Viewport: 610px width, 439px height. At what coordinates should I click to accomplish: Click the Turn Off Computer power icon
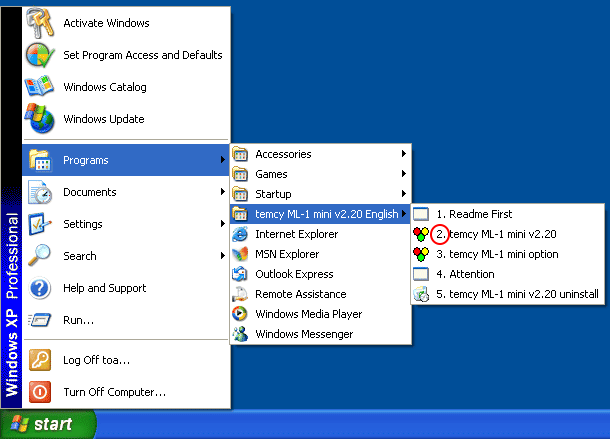click(40, 392)
